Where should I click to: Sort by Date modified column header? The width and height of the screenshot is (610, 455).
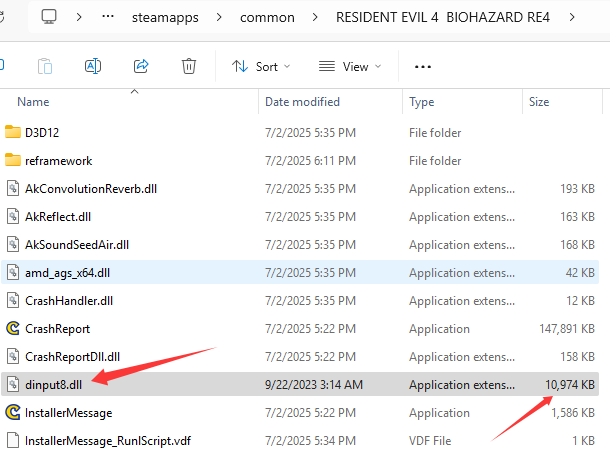[302, 102]
